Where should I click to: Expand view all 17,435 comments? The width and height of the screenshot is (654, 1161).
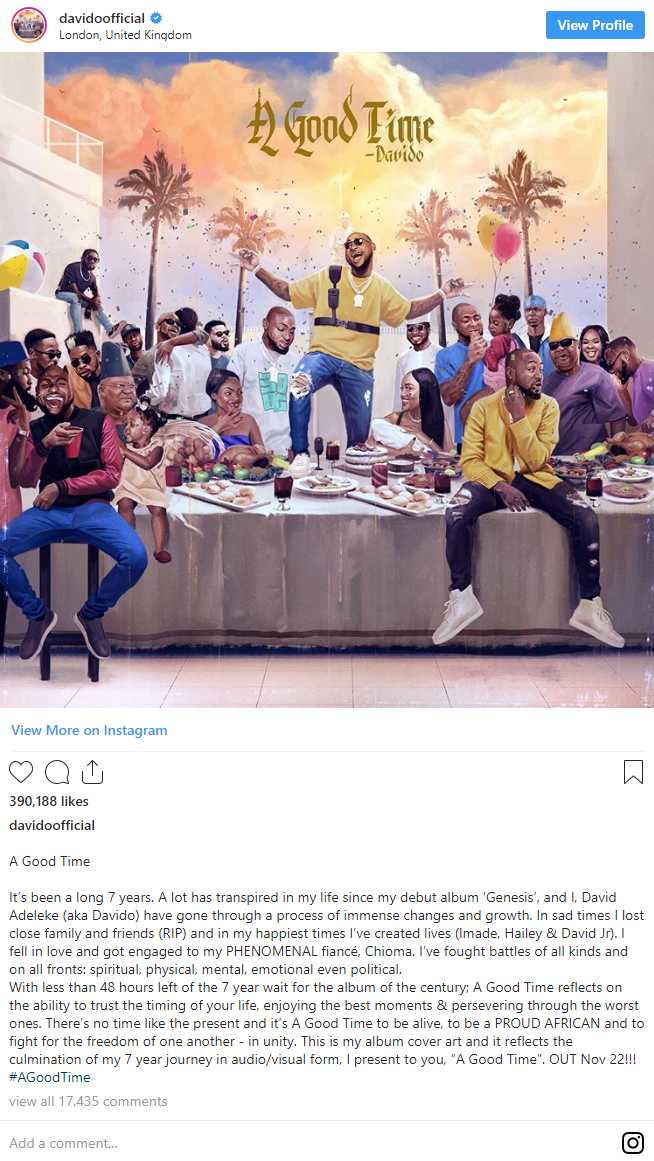[88, 1101]
